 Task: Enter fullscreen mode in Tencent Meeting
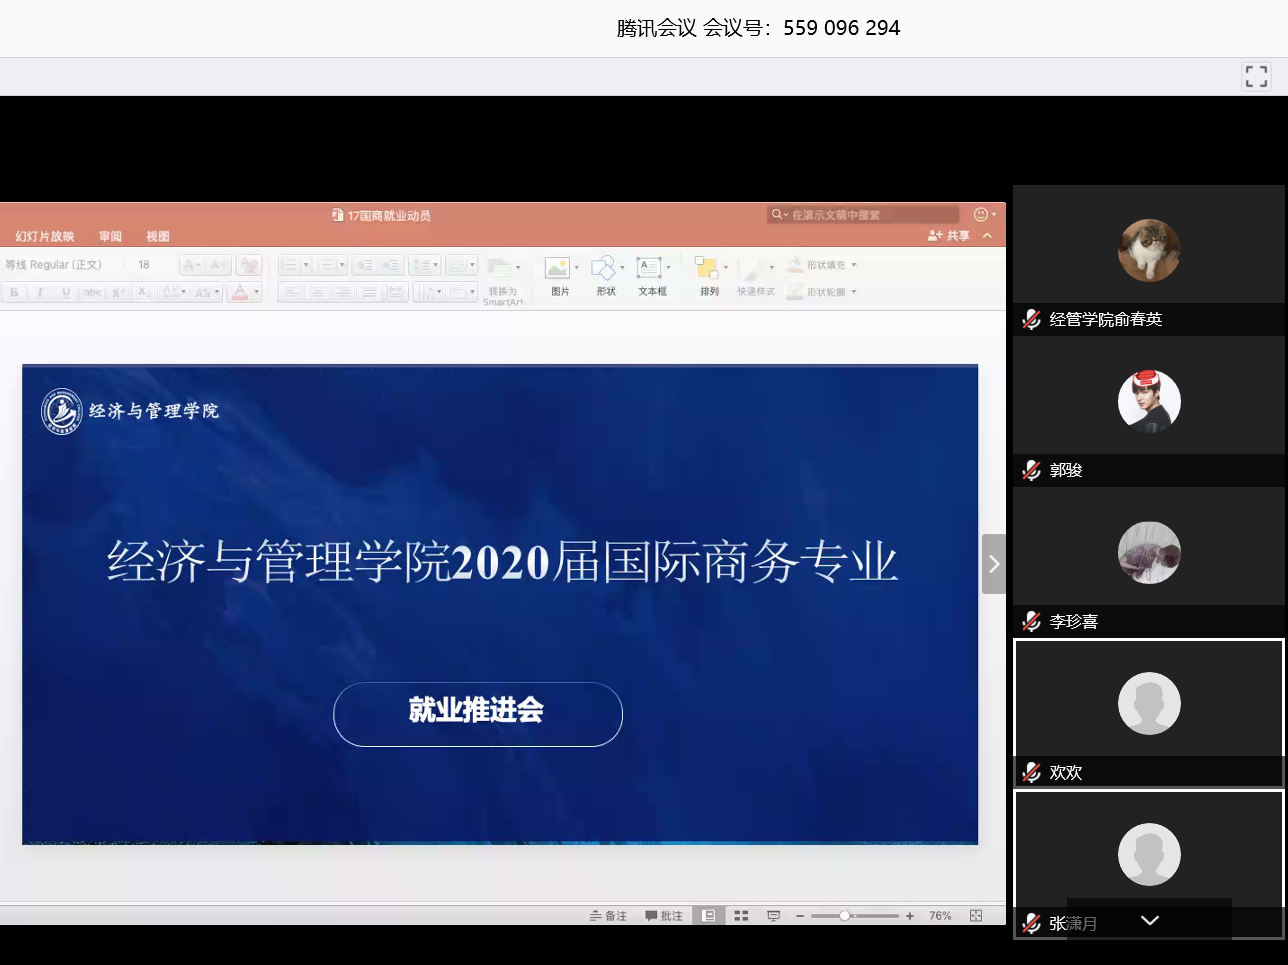(1256, 76)
